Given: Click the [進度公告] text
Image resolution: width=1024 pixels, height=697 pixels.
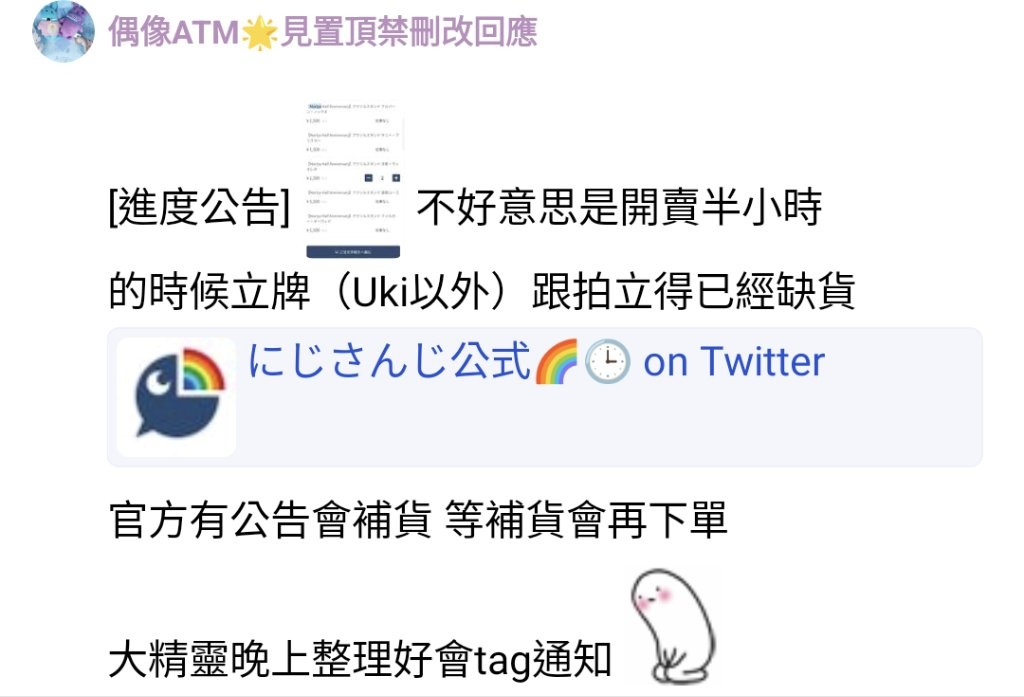Looking at the screenshot, I should (x=200, y=208).
